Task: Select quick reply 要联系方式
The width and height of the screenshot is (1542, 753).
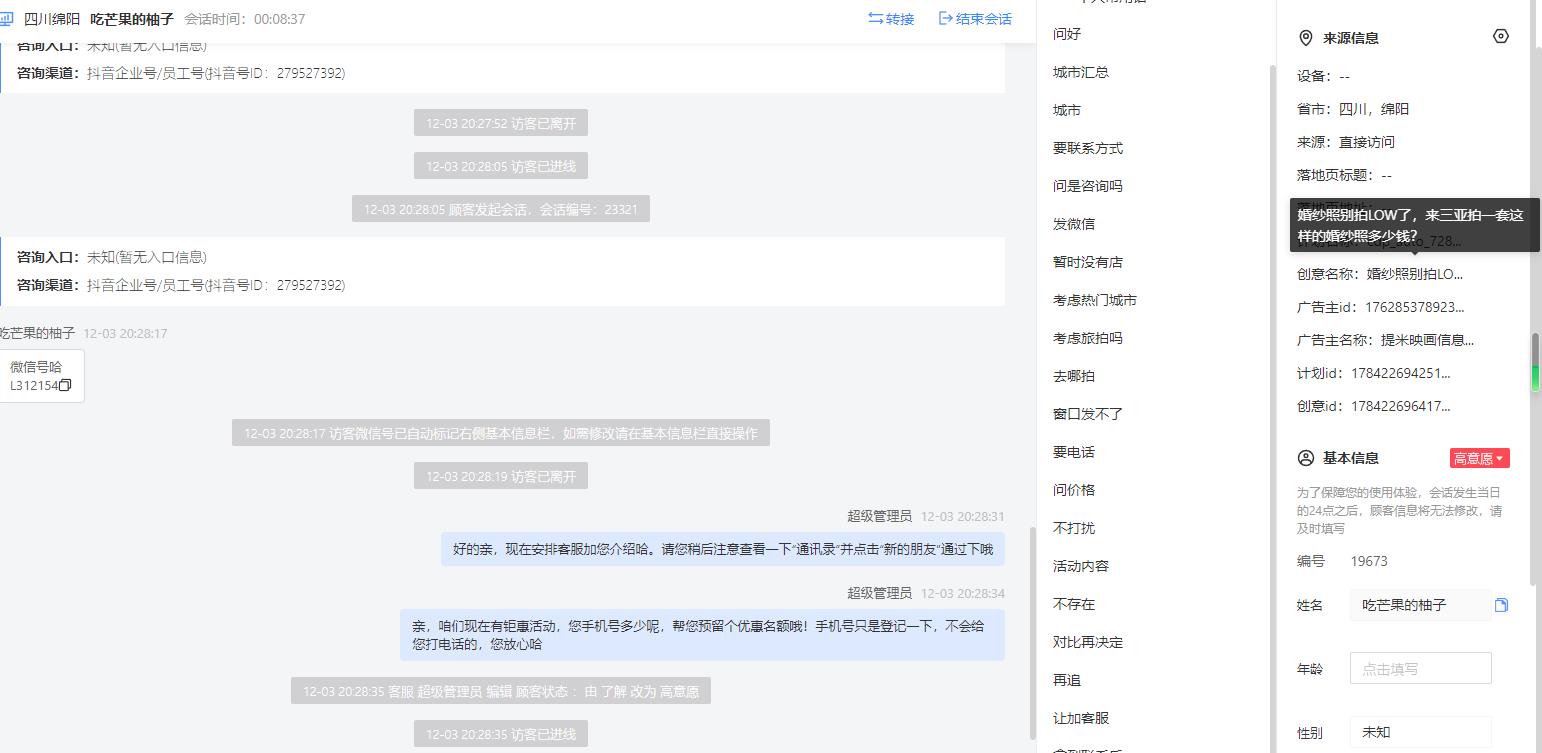Action: point(1088,148)
